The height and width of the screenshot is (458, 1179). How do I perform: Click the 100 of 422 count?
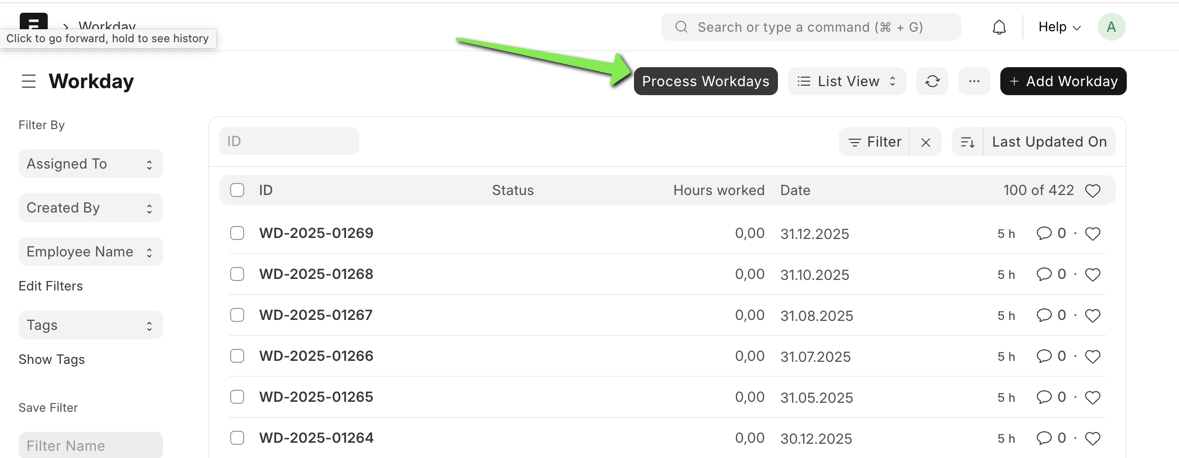pos(1038,190)
